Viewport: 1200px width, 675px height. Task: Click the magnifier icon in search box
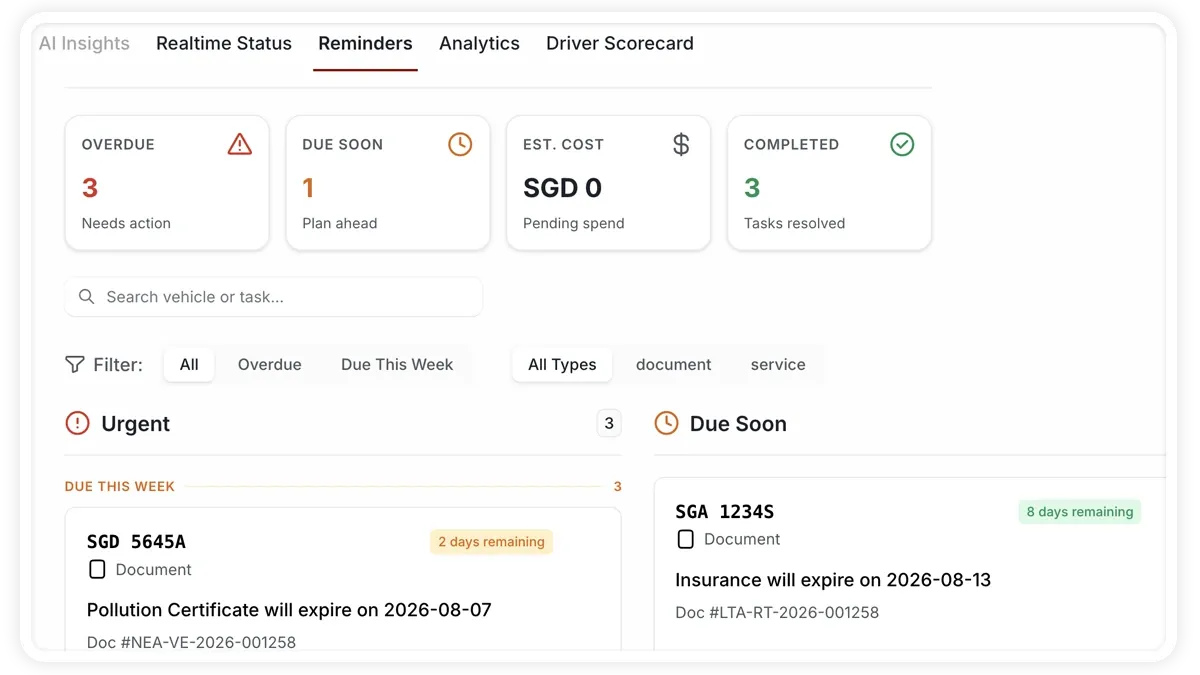(x=87, y=297)
